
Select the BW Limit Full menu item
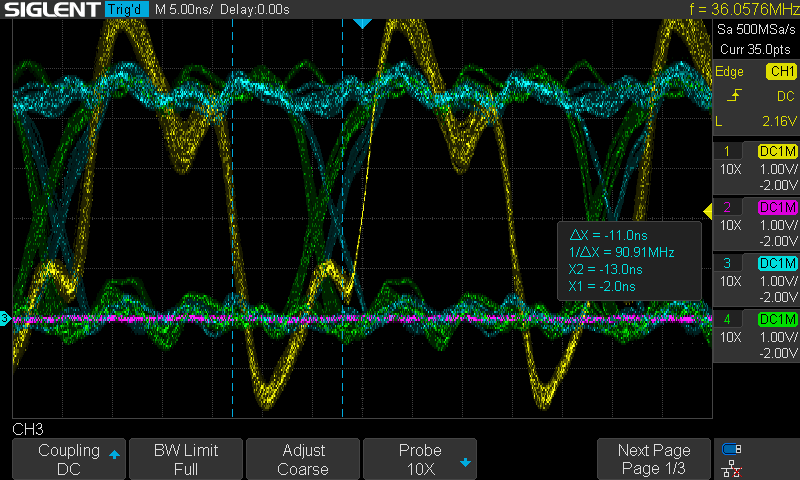click(x=185, y=460)
